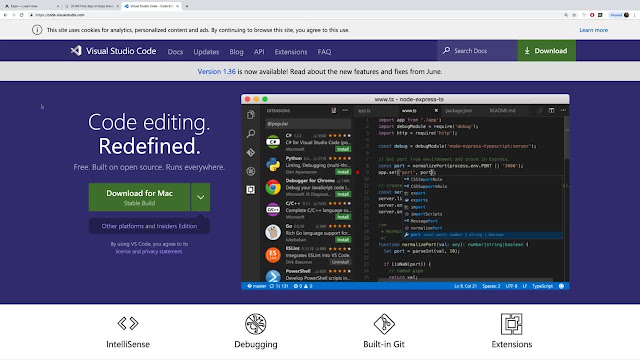Click the info icon in the cookie banner

(x=37, y=30)
